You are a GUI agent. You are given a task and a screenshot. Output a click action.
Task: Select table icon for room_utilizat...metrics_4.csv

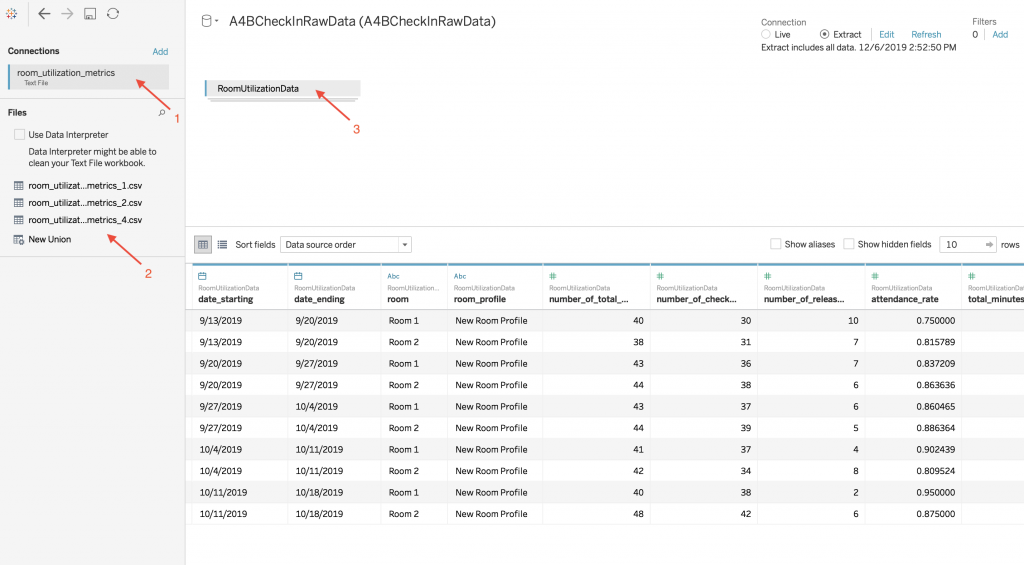click(x=18, y=219)
